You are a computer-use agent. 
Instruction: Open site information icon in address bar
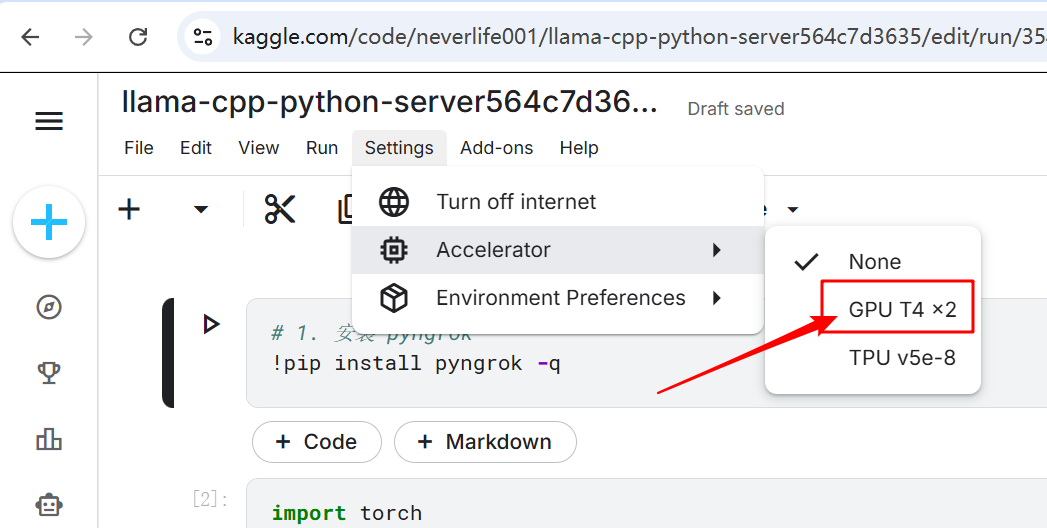[202, 37]
